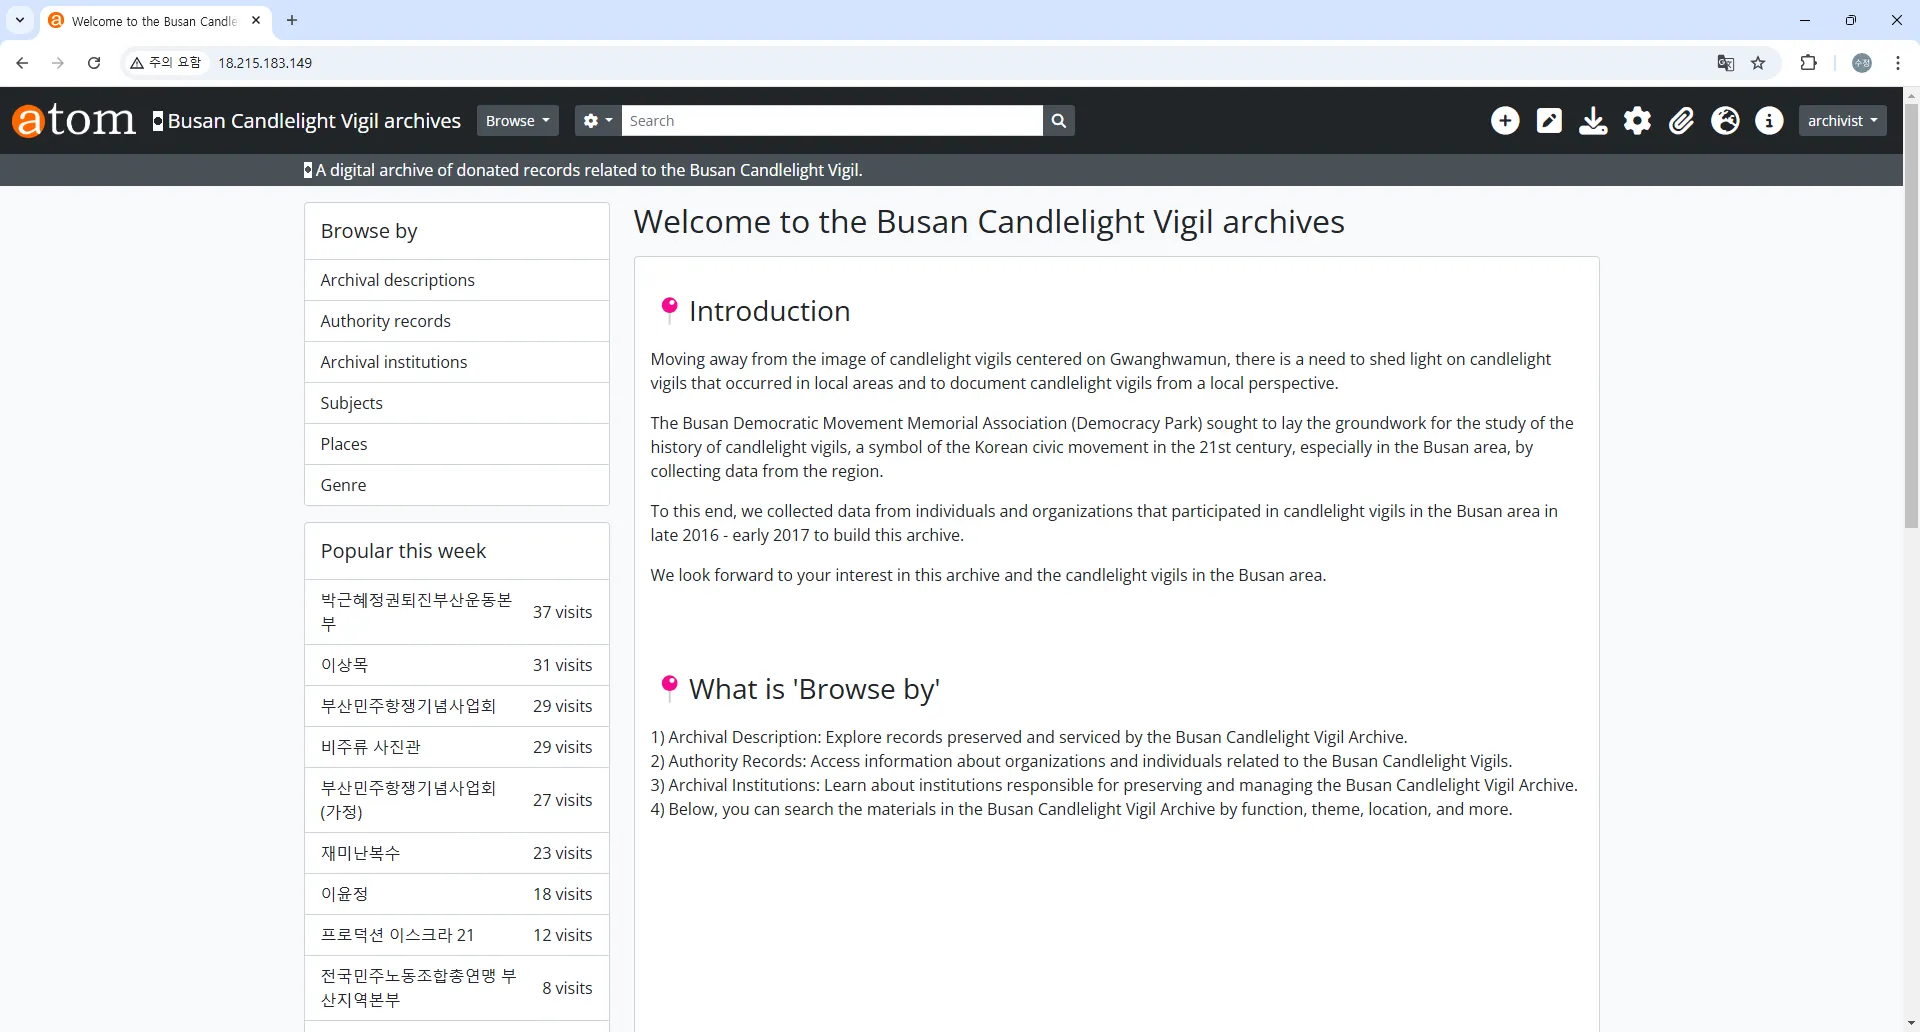Select the Welcome to the Busan Candle tab
Viewport: 1920px width, 1032px height.
(x=155, y=21)
